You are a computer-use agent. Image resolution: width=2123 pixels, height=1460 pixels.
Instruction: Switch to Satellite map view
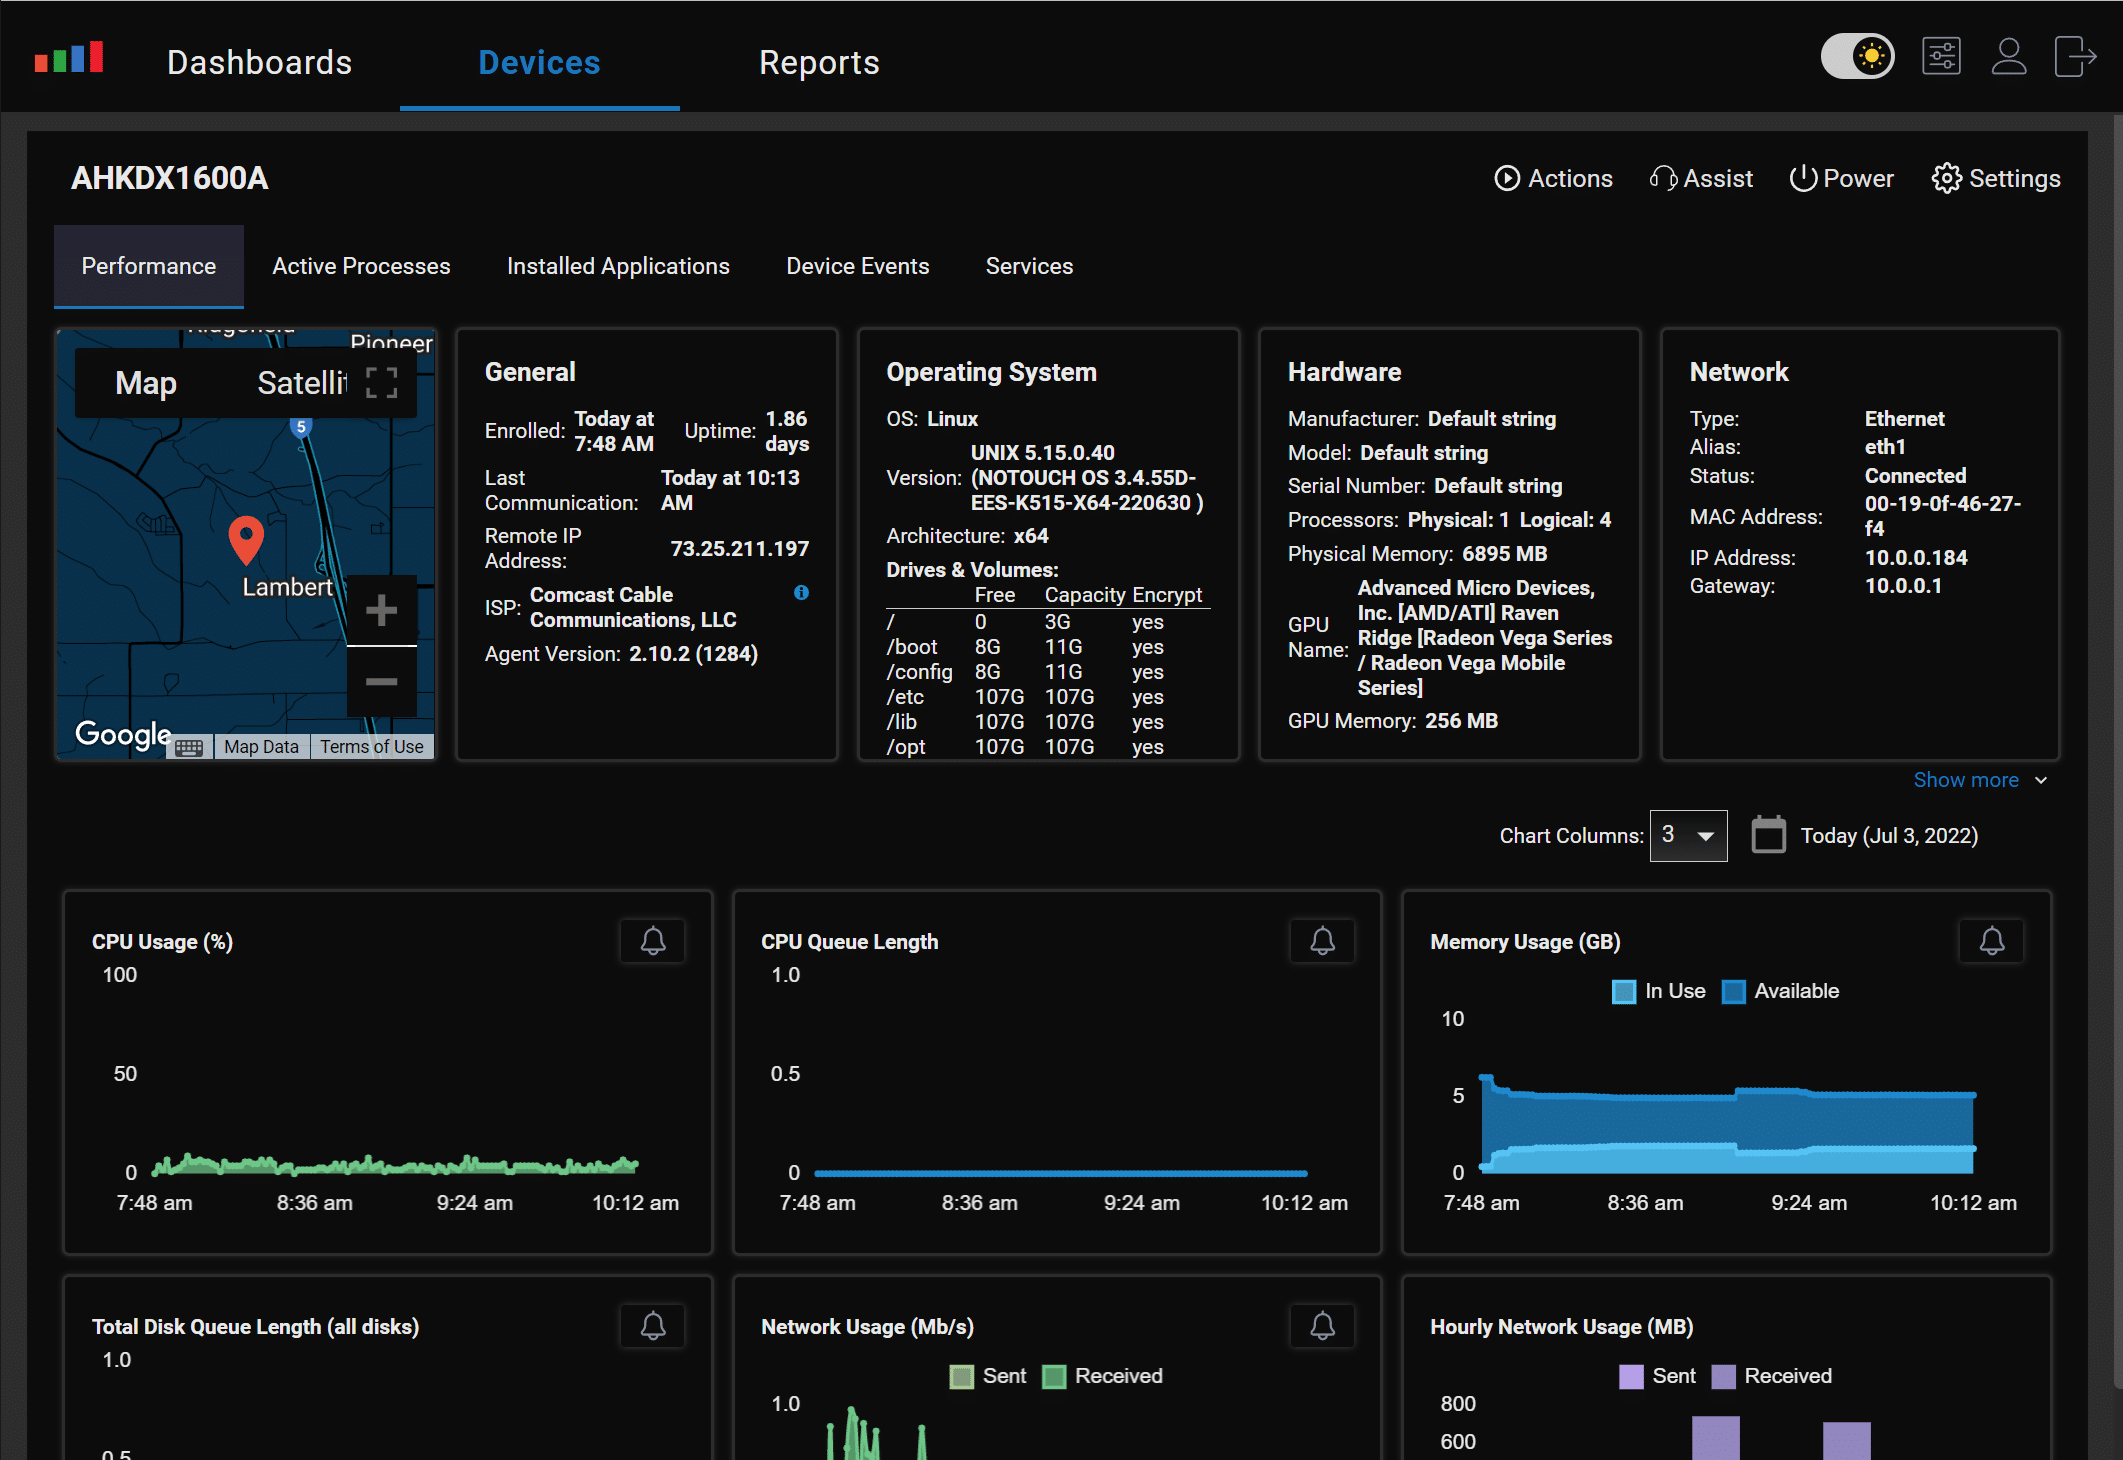298,386
